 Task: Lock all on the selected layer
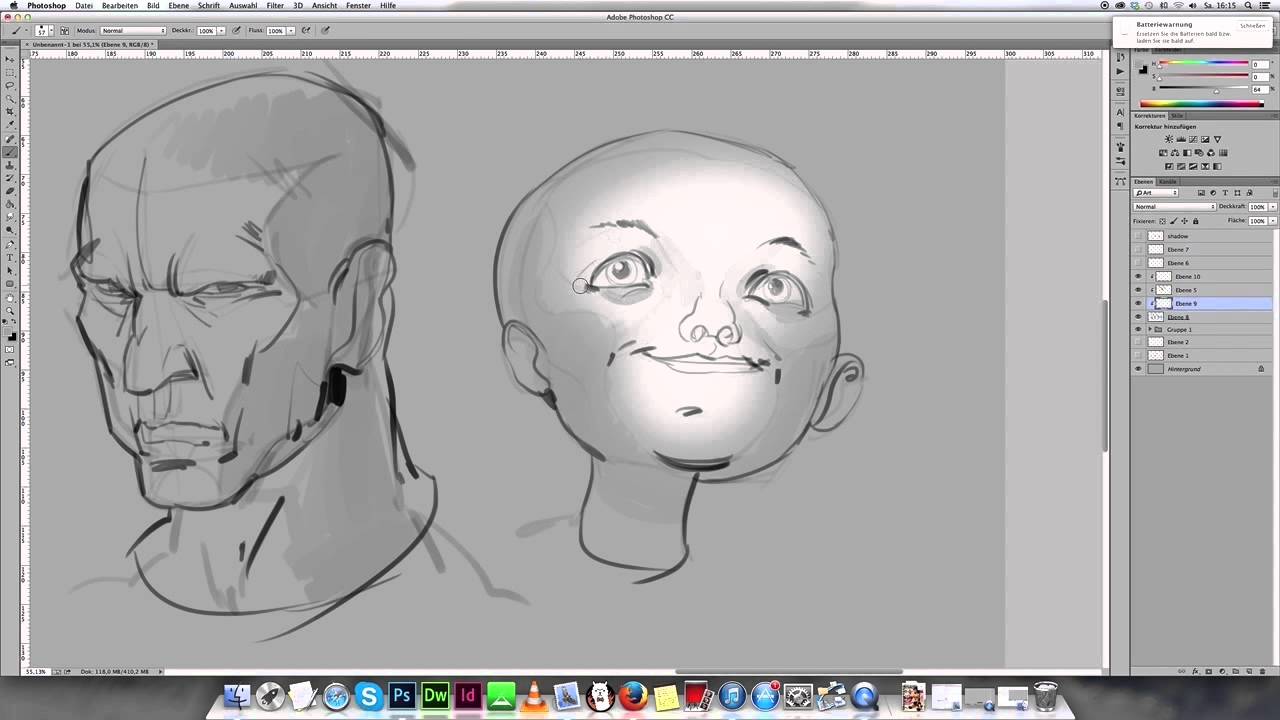(1195, 221)
